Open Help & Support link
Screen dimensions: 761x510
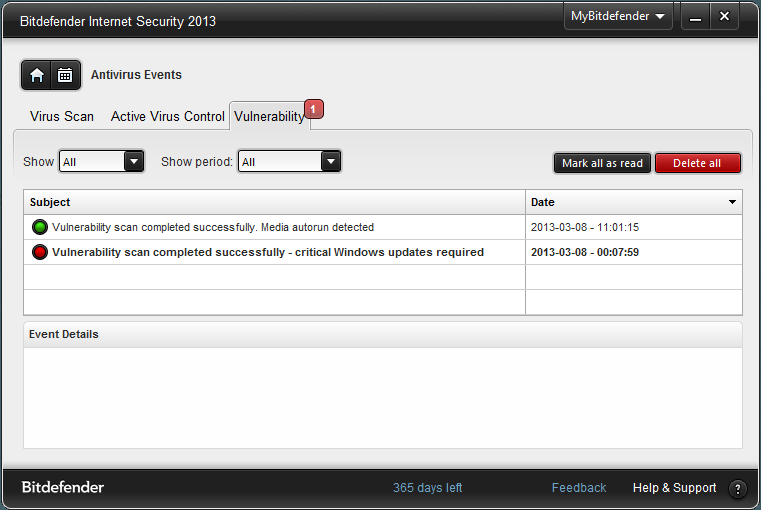click(x=674, y=488)
